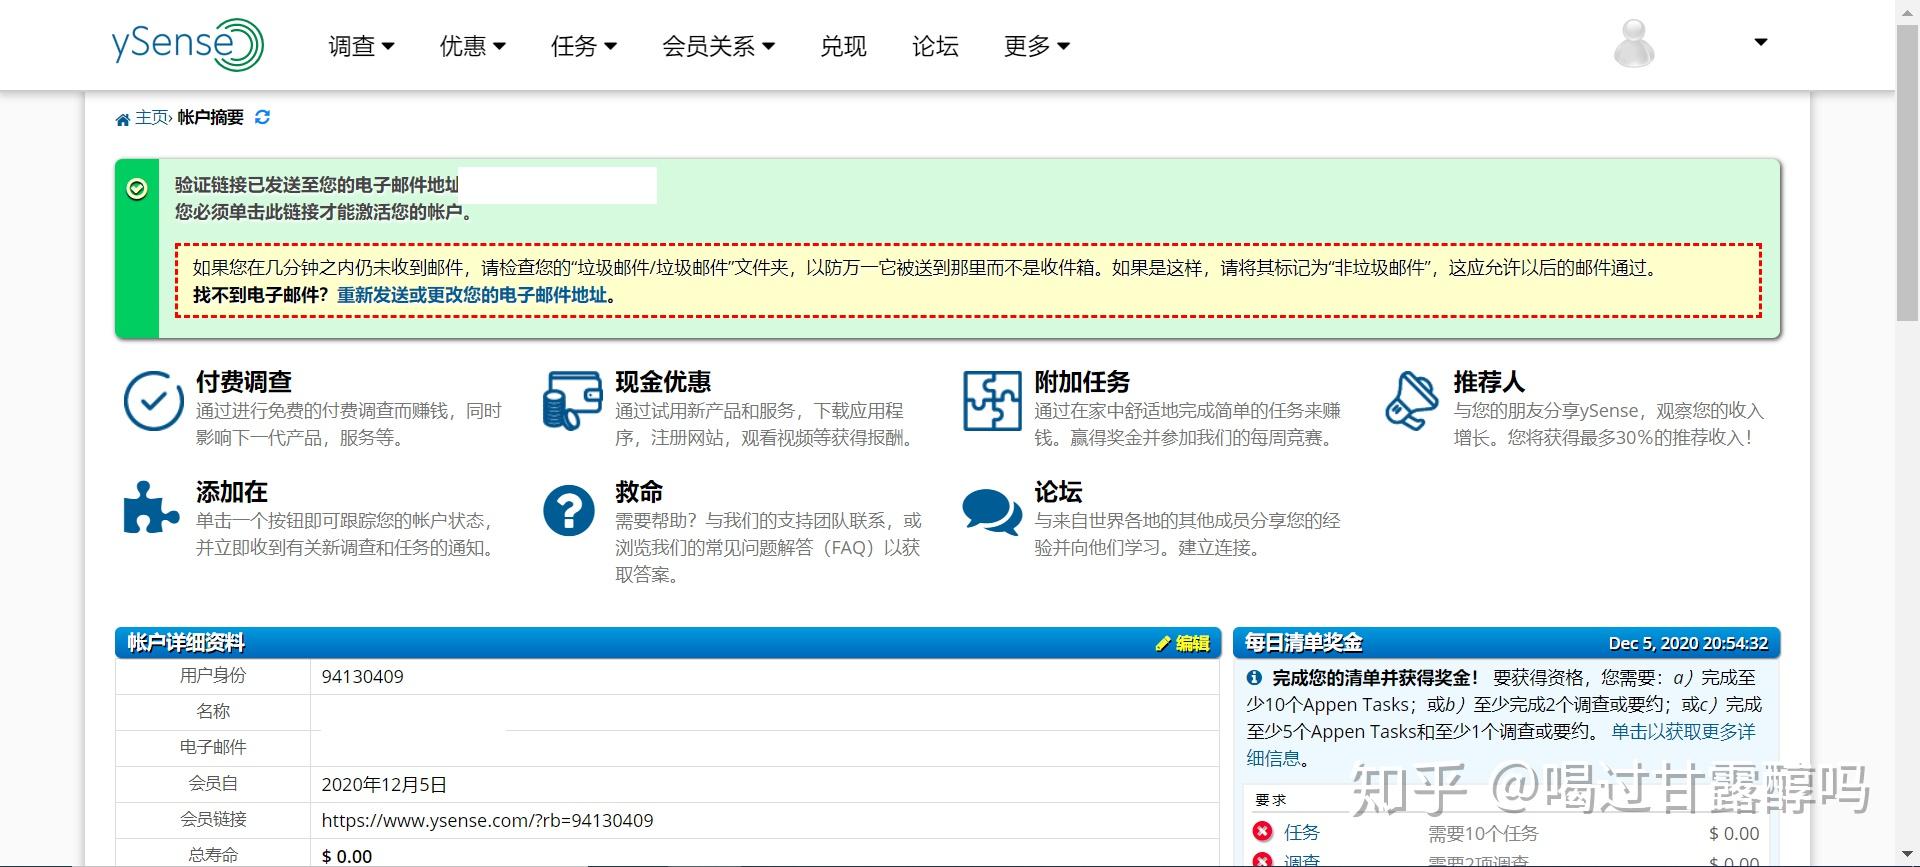The width and height of the screenshot is (1920, 867).
Task: Click the 推荐人 megaphone icon
Action: click(x=1411, y=401)
